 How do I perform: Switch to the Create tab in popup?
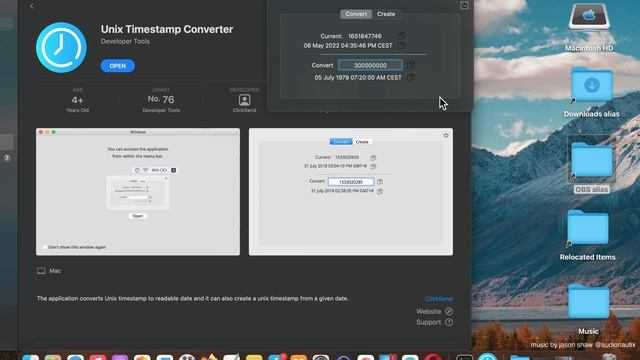click(386, 14)
